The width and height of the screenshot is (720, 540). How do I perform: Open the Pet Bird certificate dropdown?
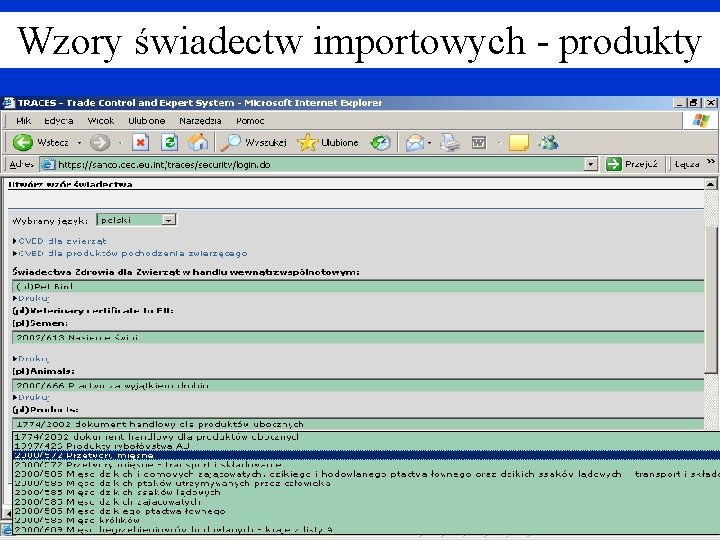point(358,287)
